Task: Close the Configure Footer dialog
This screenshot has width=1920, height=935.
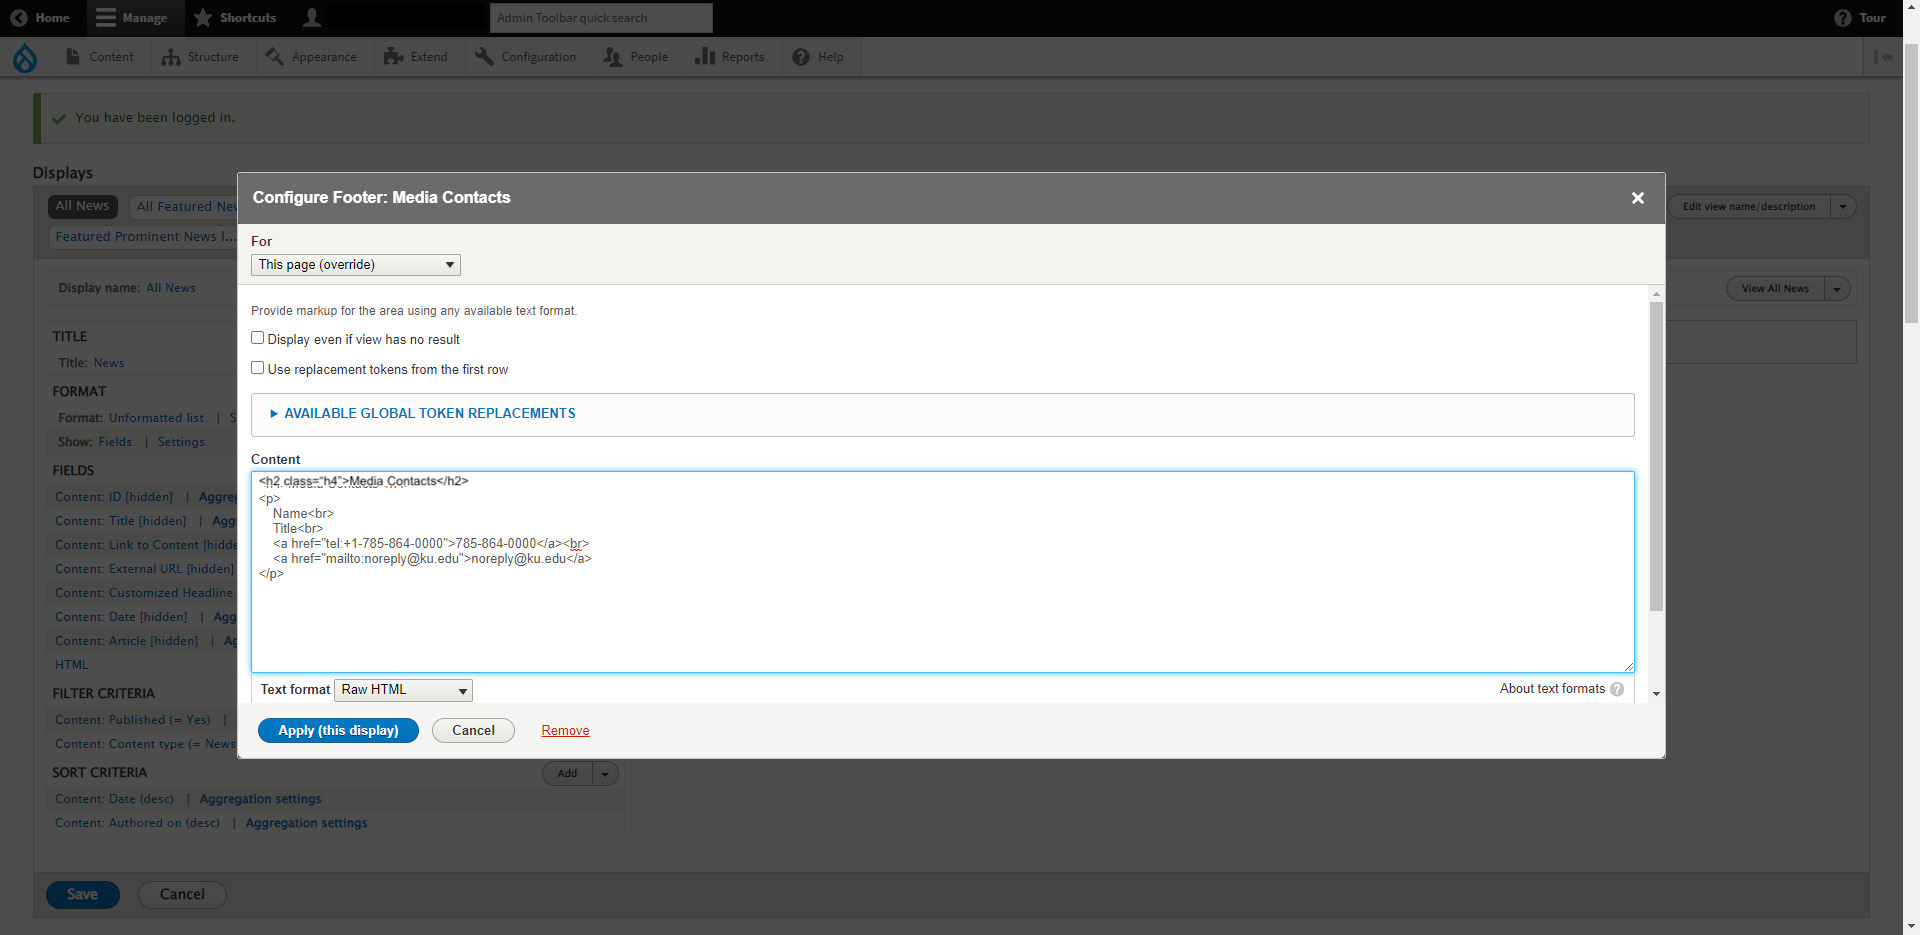Action: (x=1637, y=198)
